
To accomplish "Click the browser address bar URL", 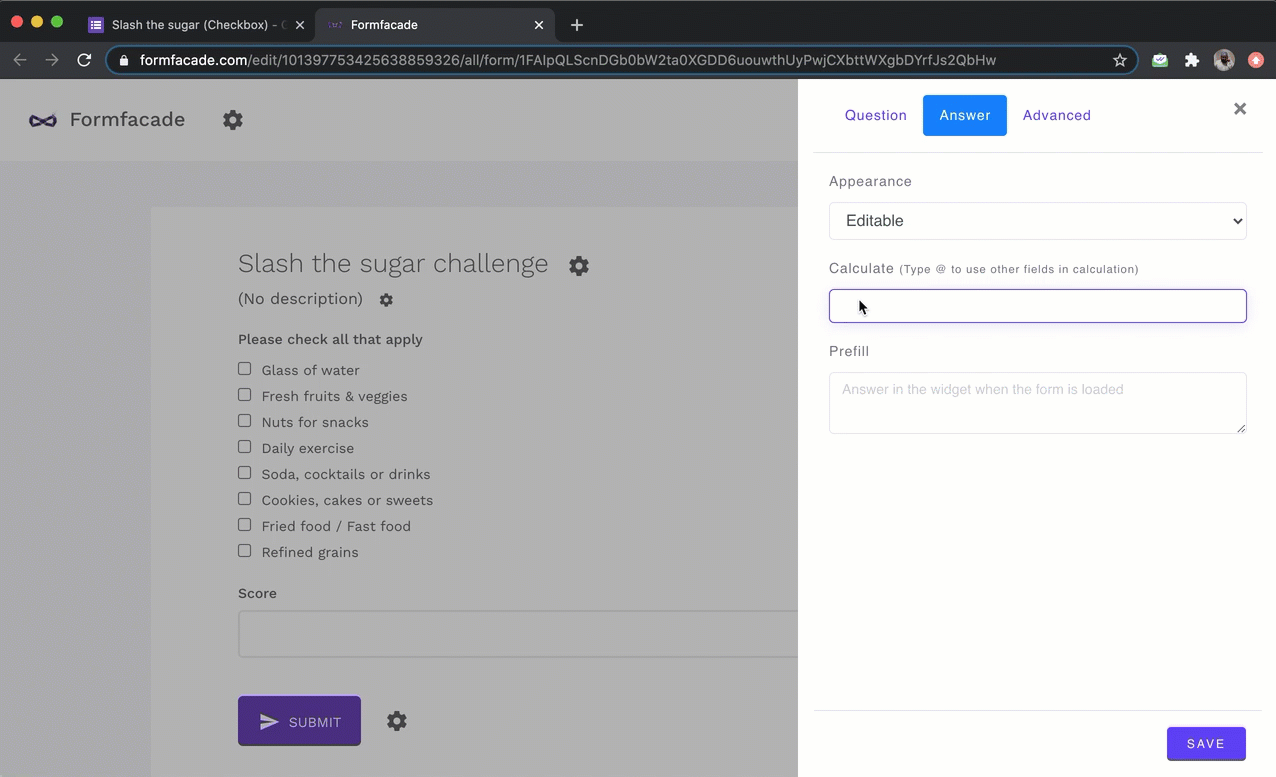I will [x=567, y=60].
